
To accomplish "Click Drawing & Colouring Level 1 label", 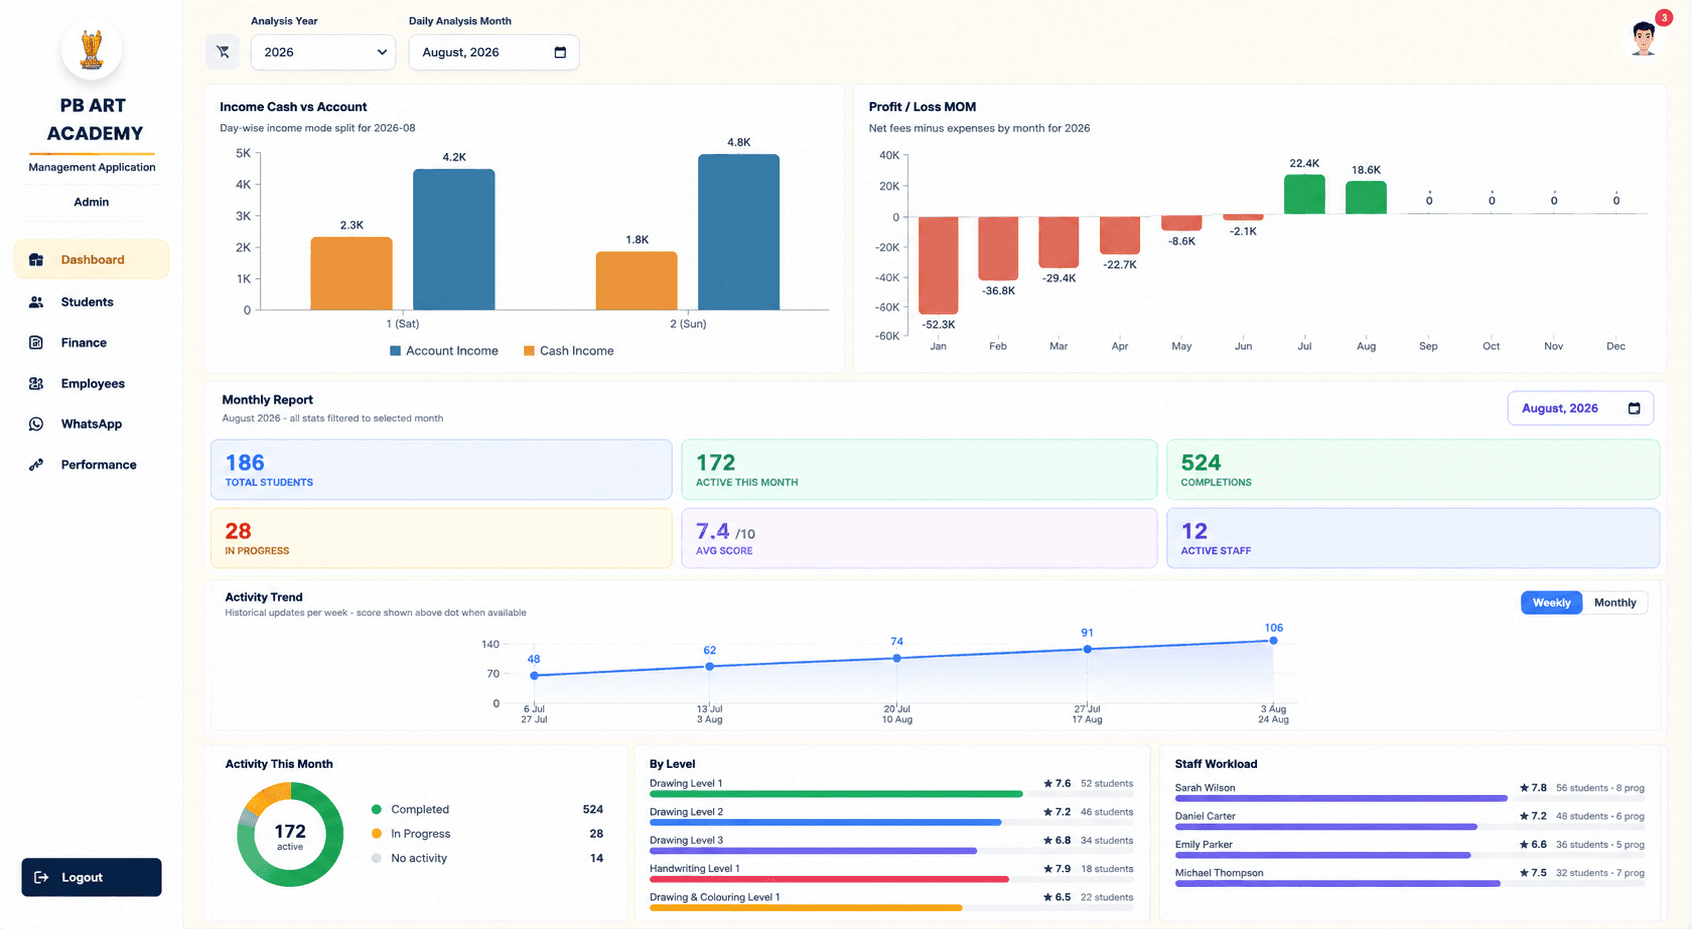I will 714,897.
